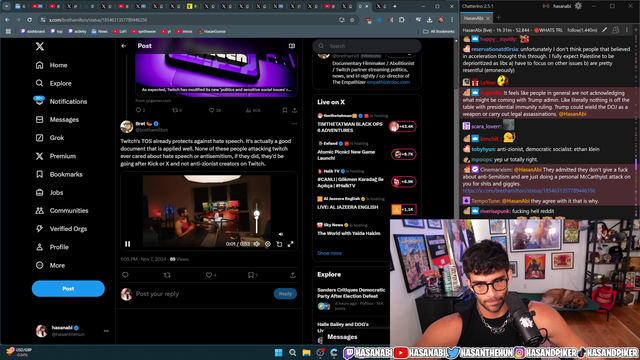640x360 pixels.
Task: Go back with the Post header arrow
Action: click(124, 46)
